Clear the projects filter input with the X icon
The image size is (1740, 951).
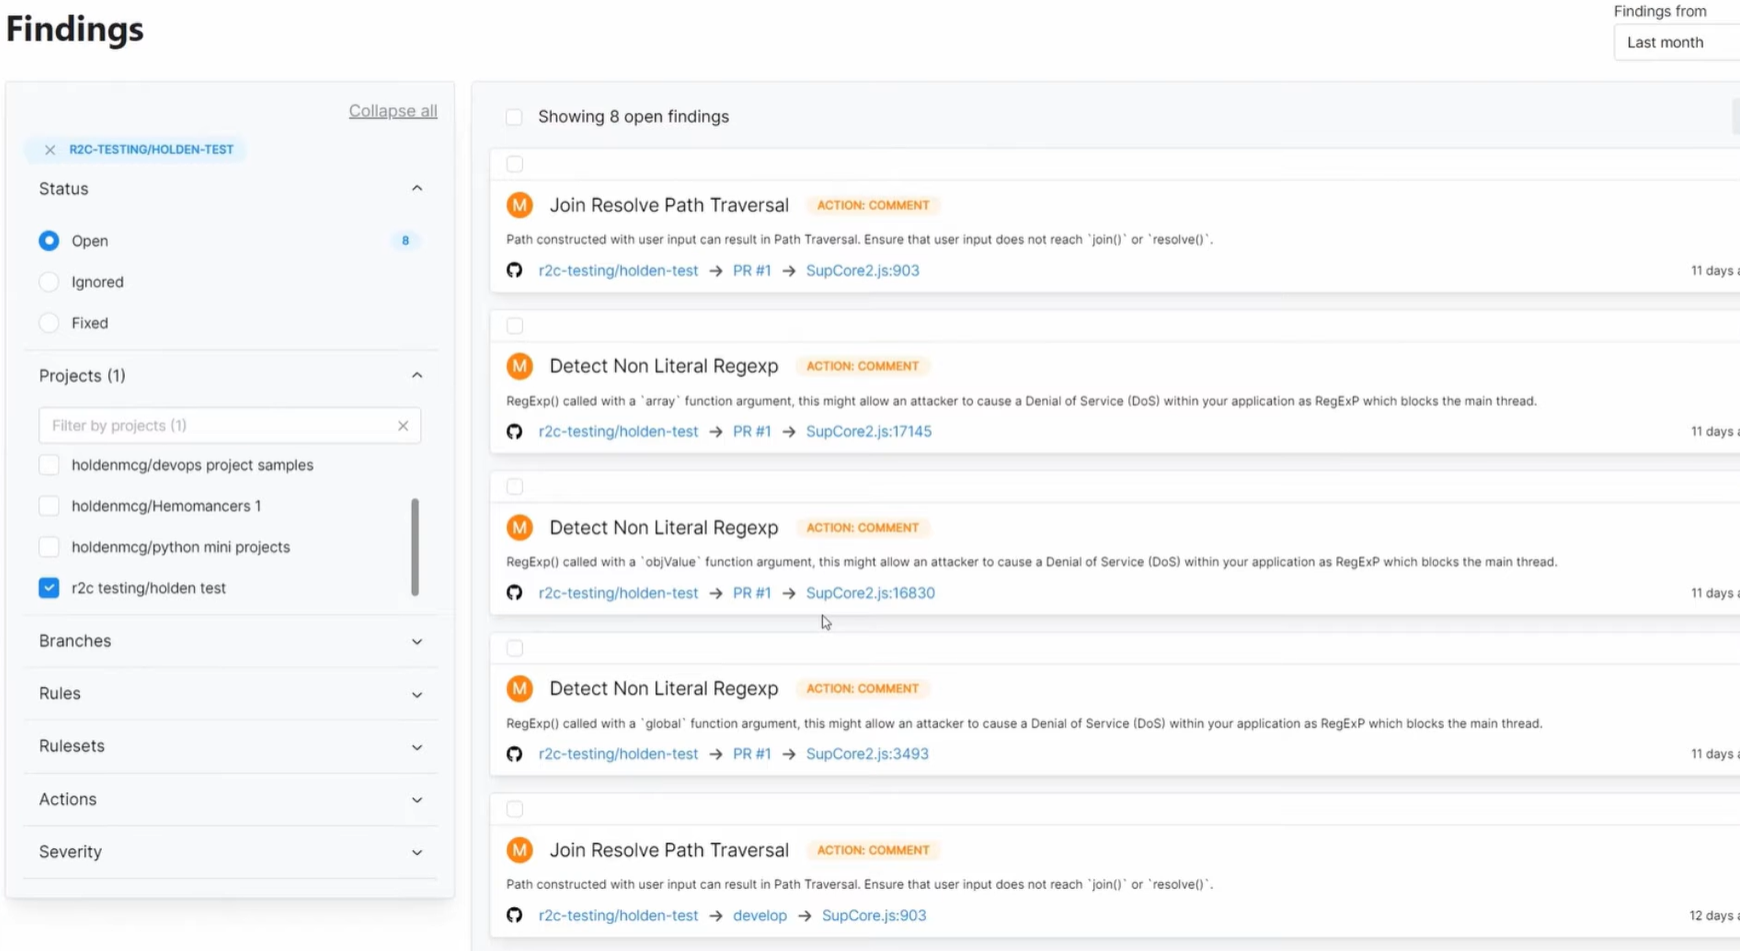(x=403, y=425)
